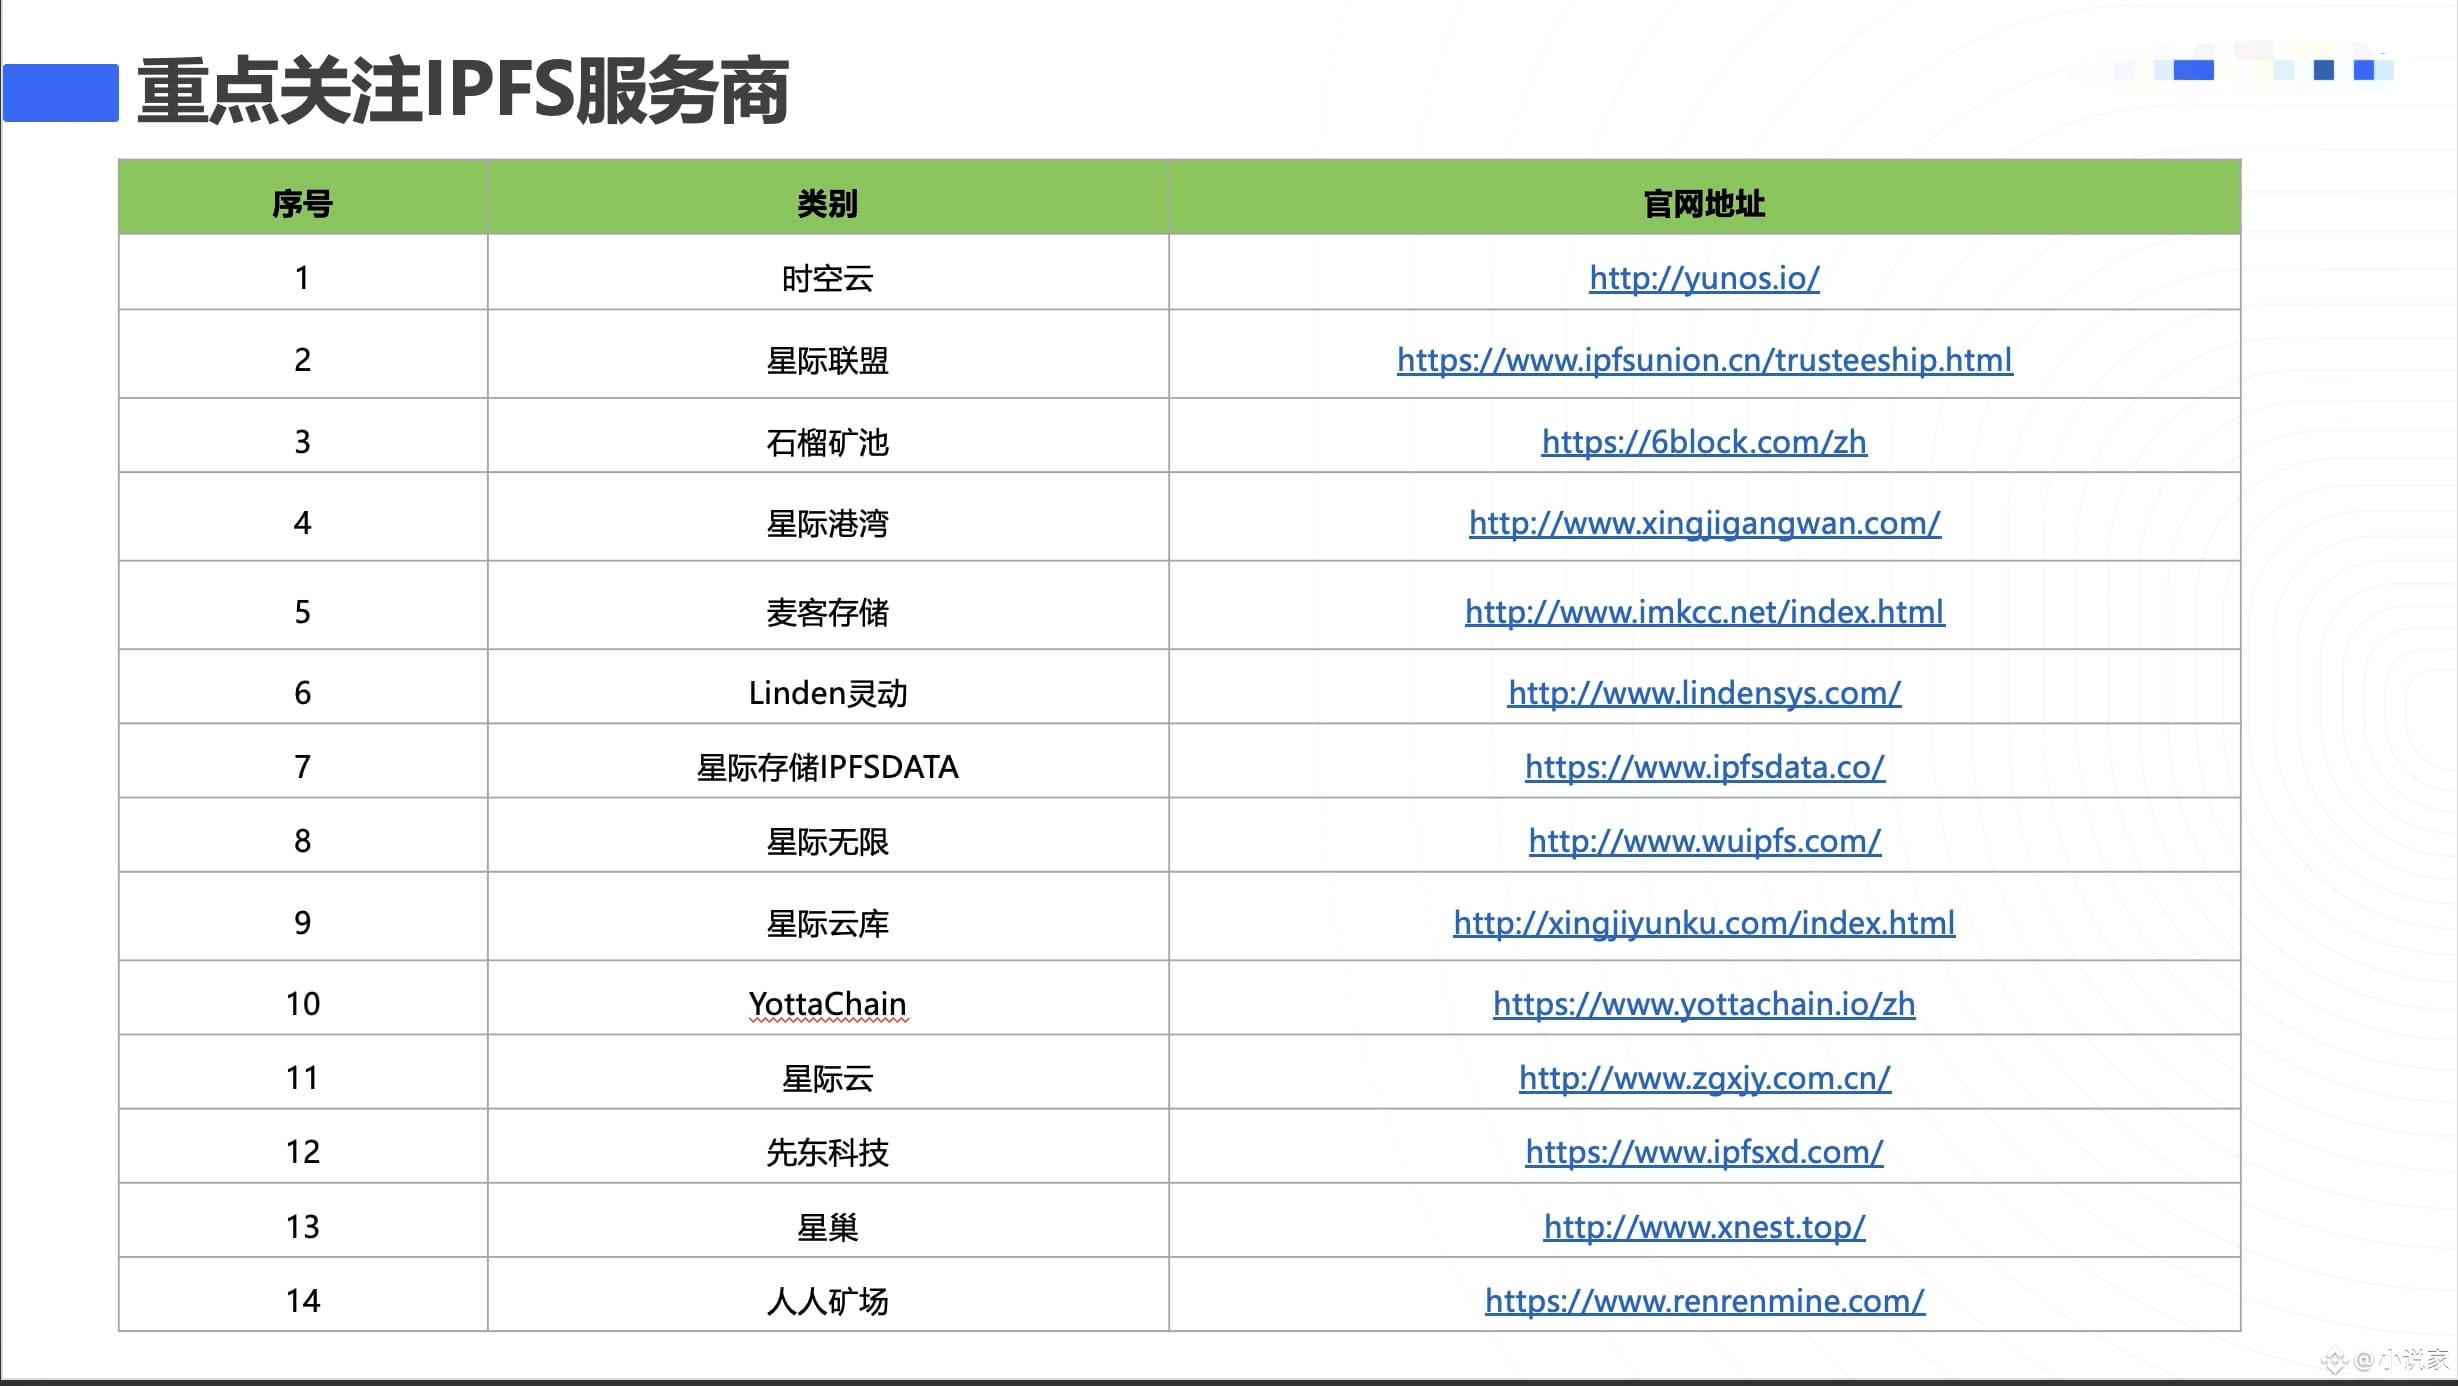Viewport: 2458px width, 1386px height.
Task: Open the imkcc.net index link
Action: (x=1704, y=612)
